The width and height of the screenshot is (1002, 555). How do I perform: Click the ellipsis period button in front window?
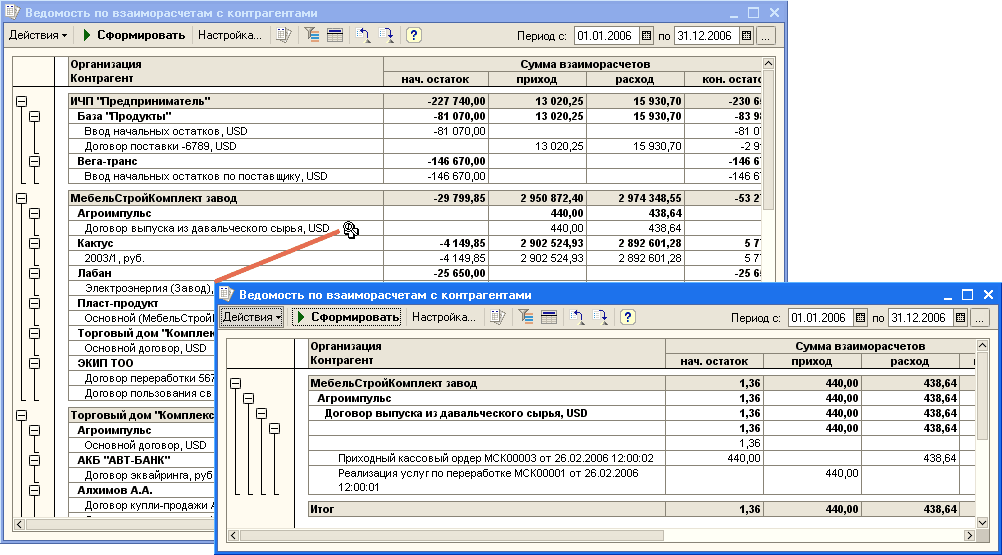point(980,317)
